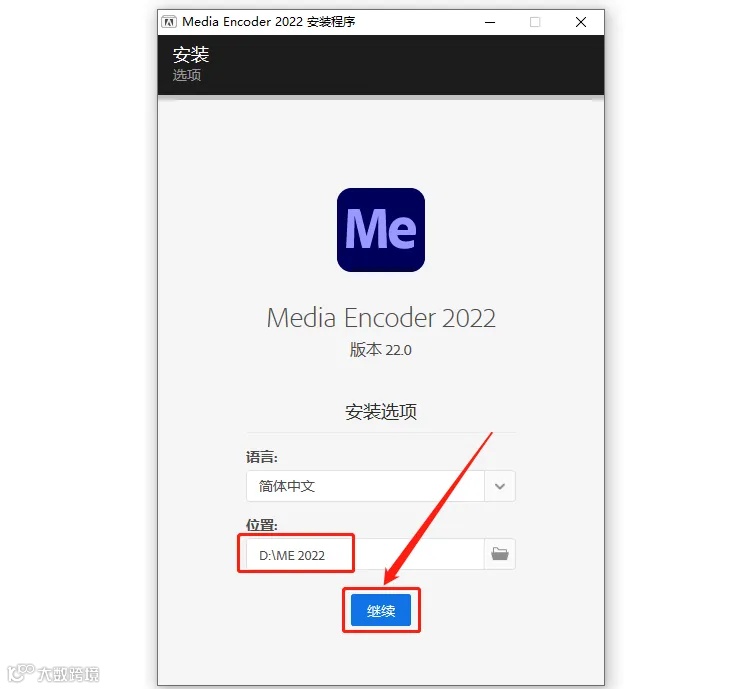Click the disabled maximize window button

[535, 22]
